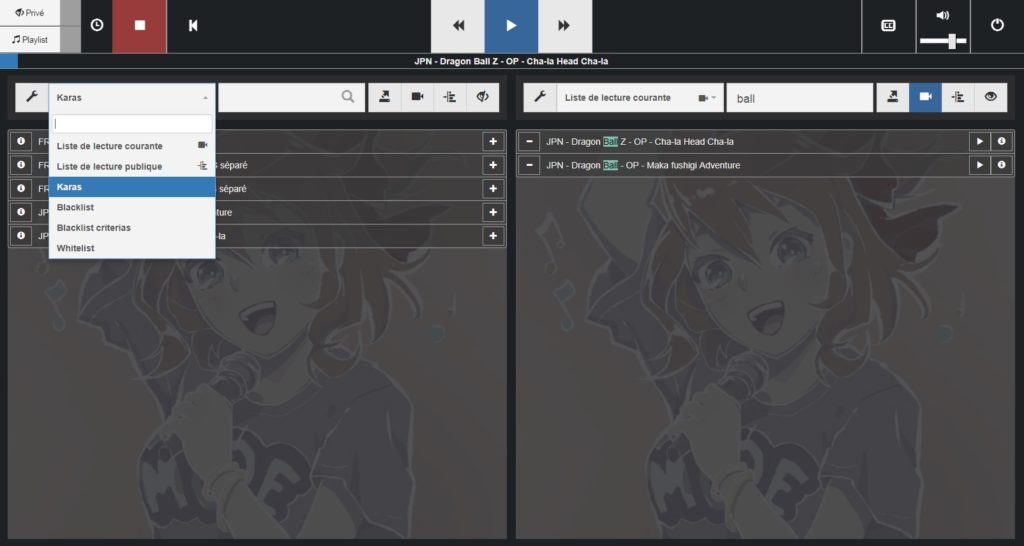Add the topmost left song starting 'FR'
The image size is (1024, 546).
(x=493, y=142)
